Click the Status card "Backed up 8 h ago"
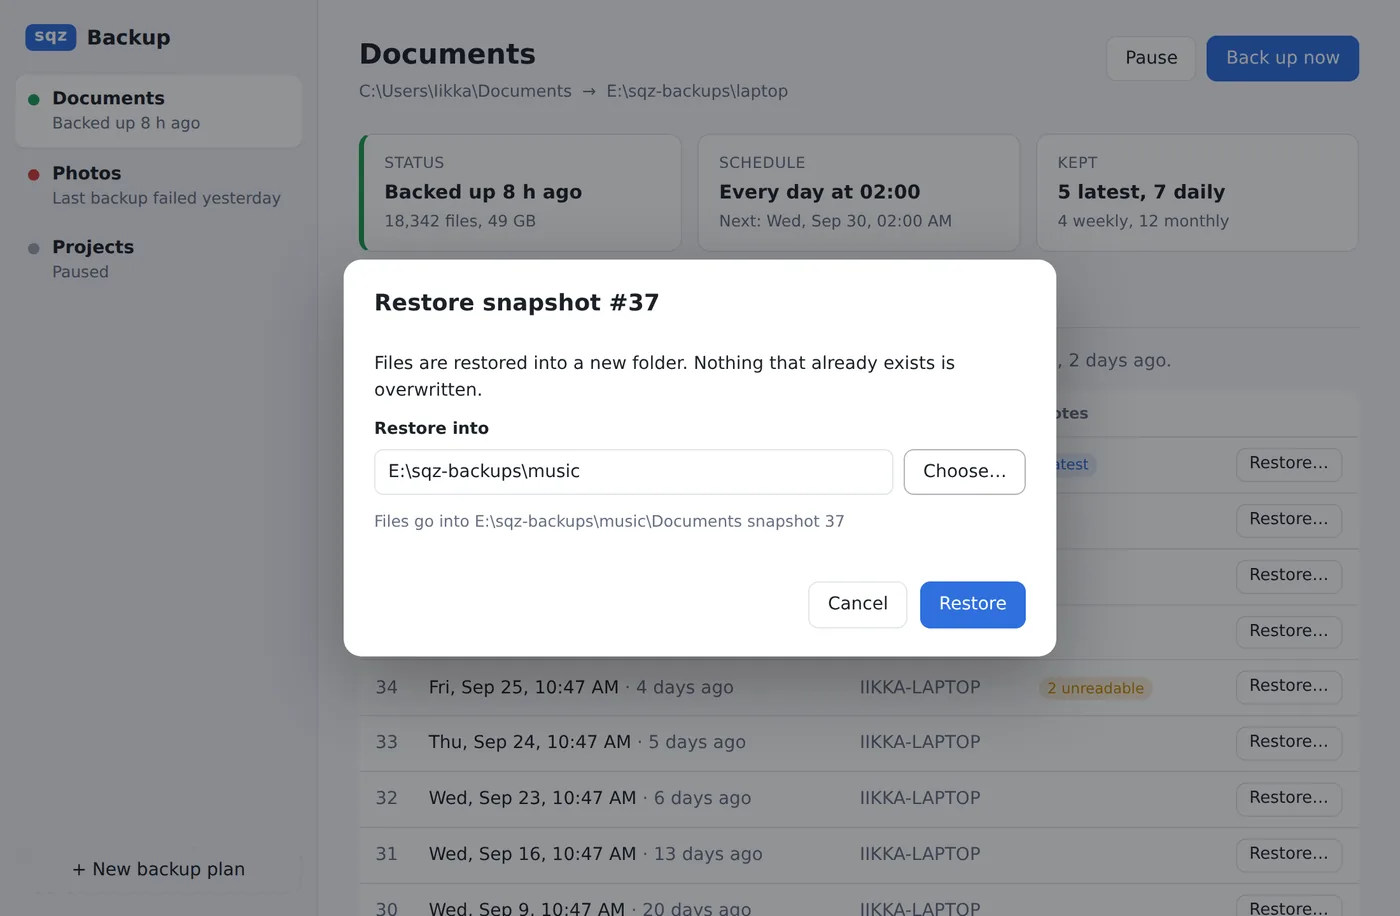 (520, 192)
